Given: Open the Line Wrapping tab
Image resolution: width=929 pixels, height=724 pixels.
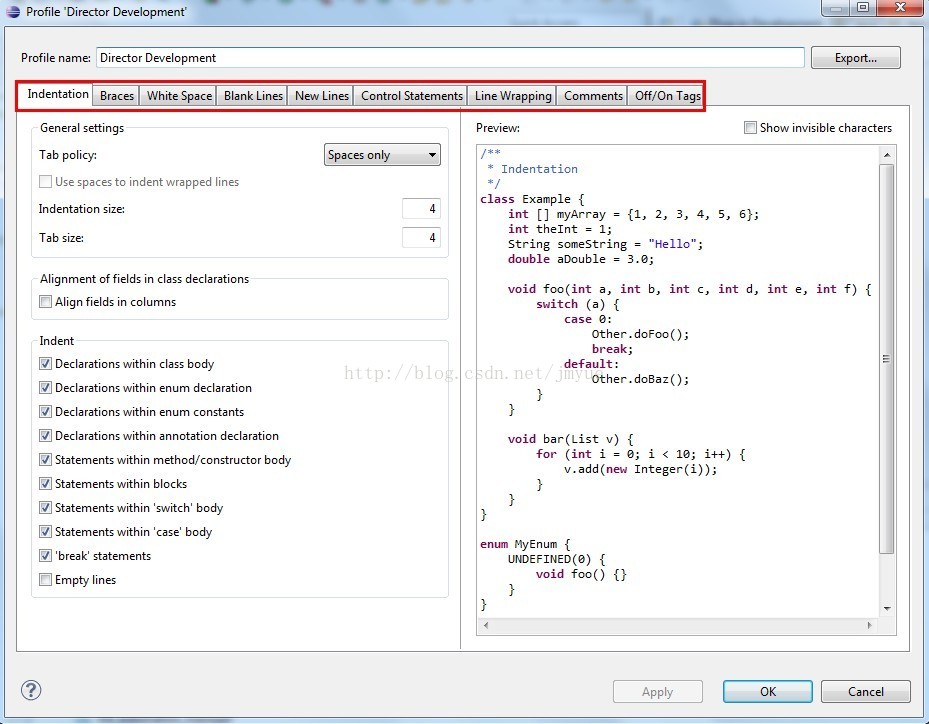Looking at the screenshot, I should tap(513, 95).
